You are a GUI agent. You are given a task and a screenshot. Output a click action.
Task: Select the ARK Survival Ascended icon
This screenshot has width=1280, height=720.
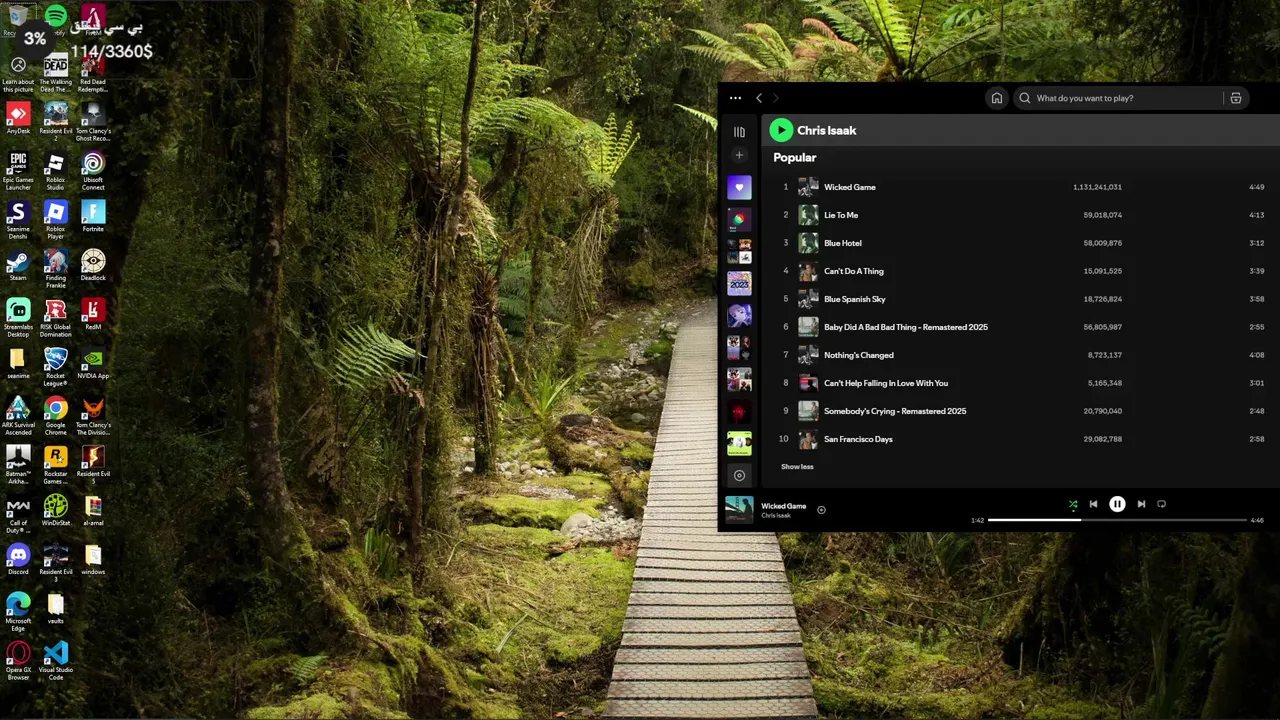tap(18, 416)
